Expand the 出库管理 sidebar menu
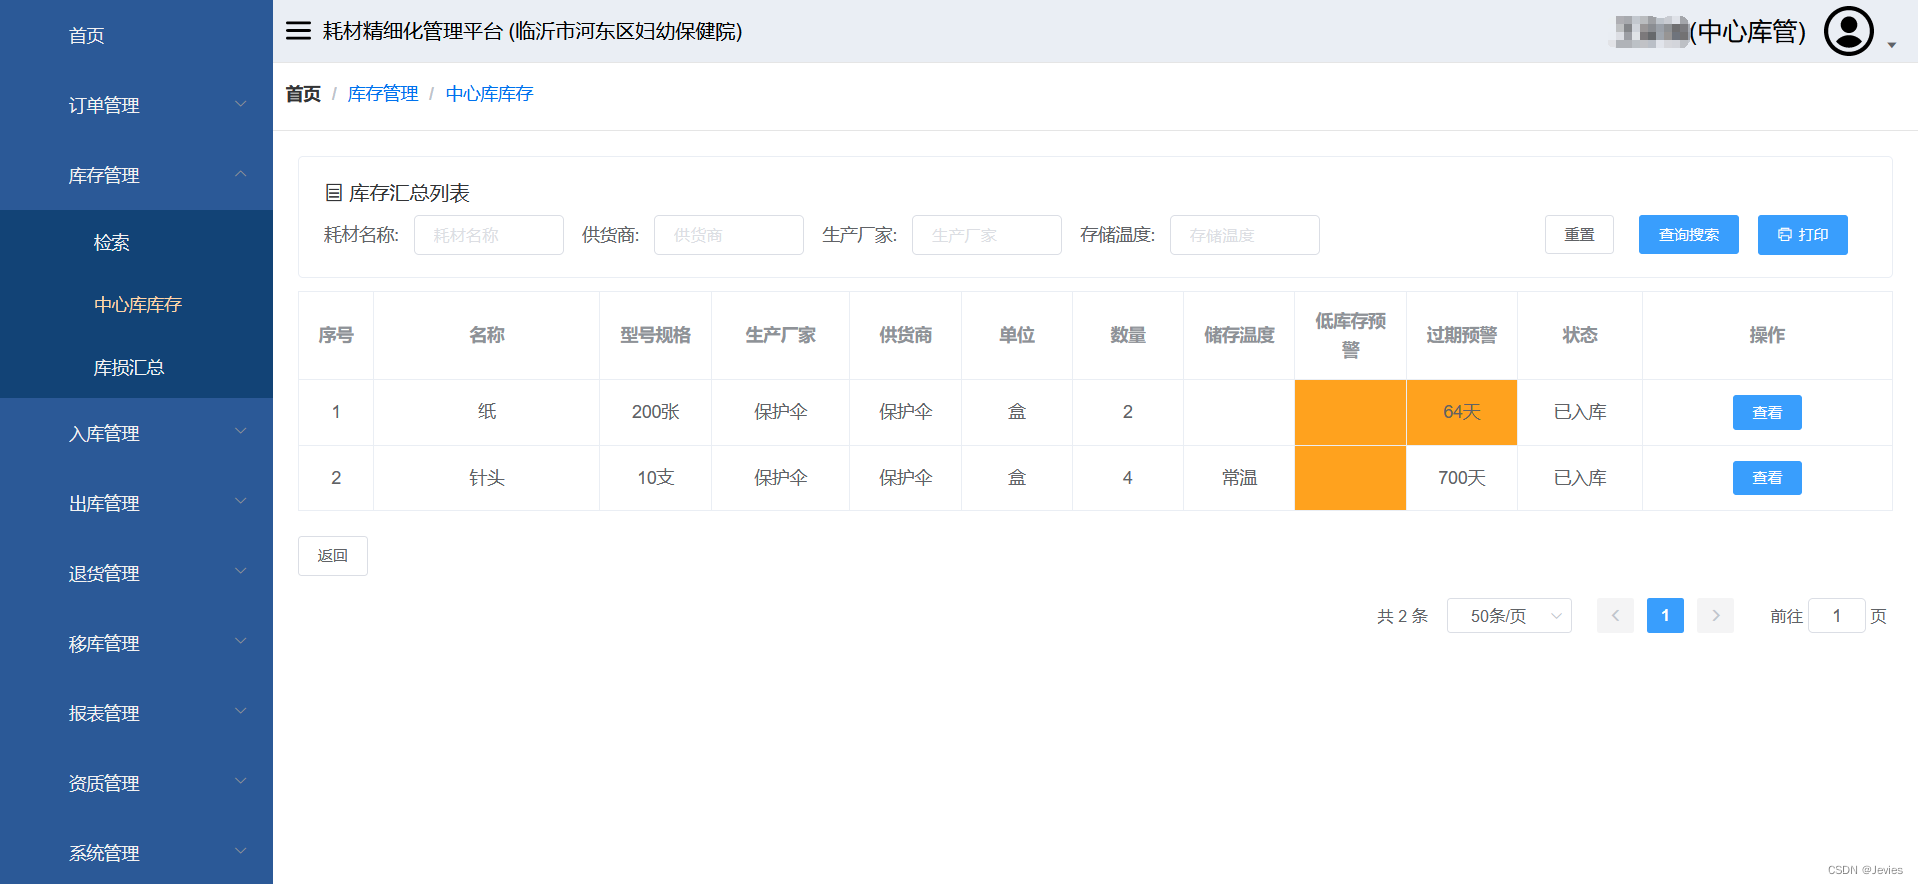Image resolution: width=1918 pixels, height=884 pixels. tap(136, 503)
